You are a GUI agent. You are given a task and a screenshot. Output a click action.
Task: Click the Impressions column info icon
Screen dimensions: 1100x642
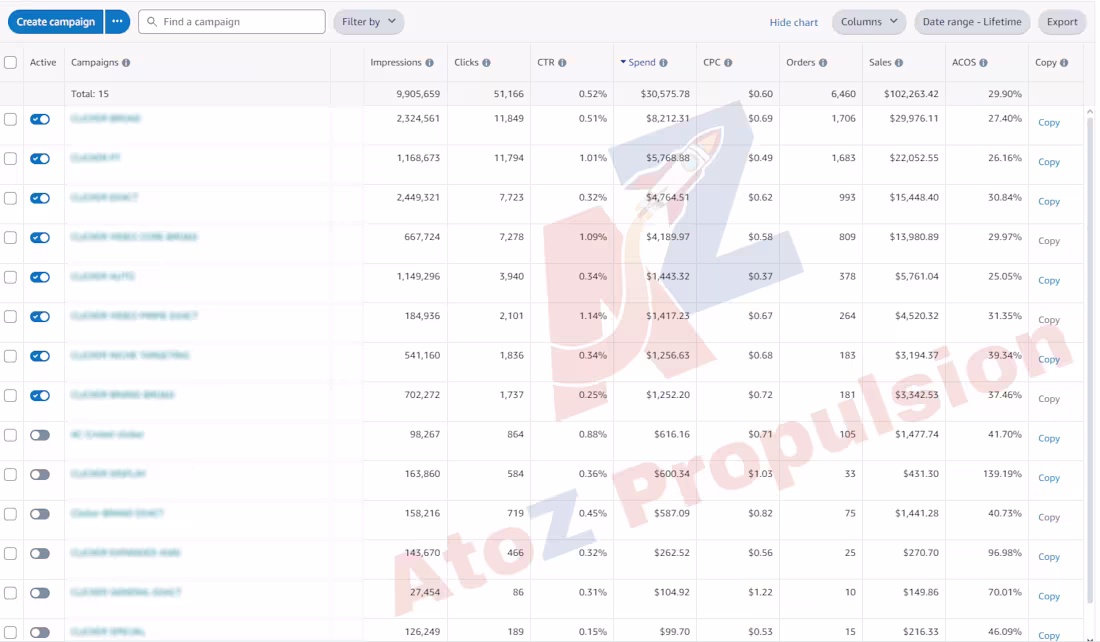coord(429,62)
